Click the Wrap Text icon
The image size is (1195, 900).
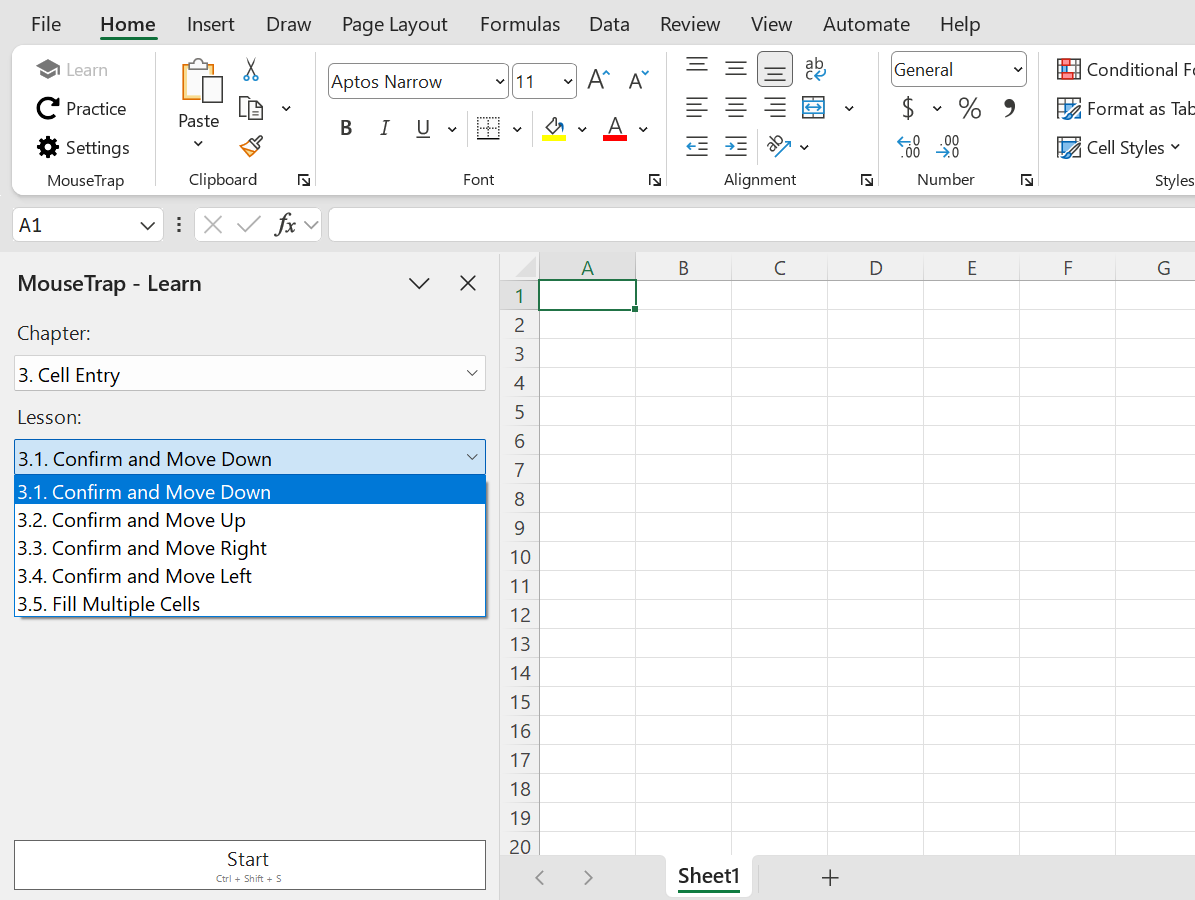tap(815, 69)
